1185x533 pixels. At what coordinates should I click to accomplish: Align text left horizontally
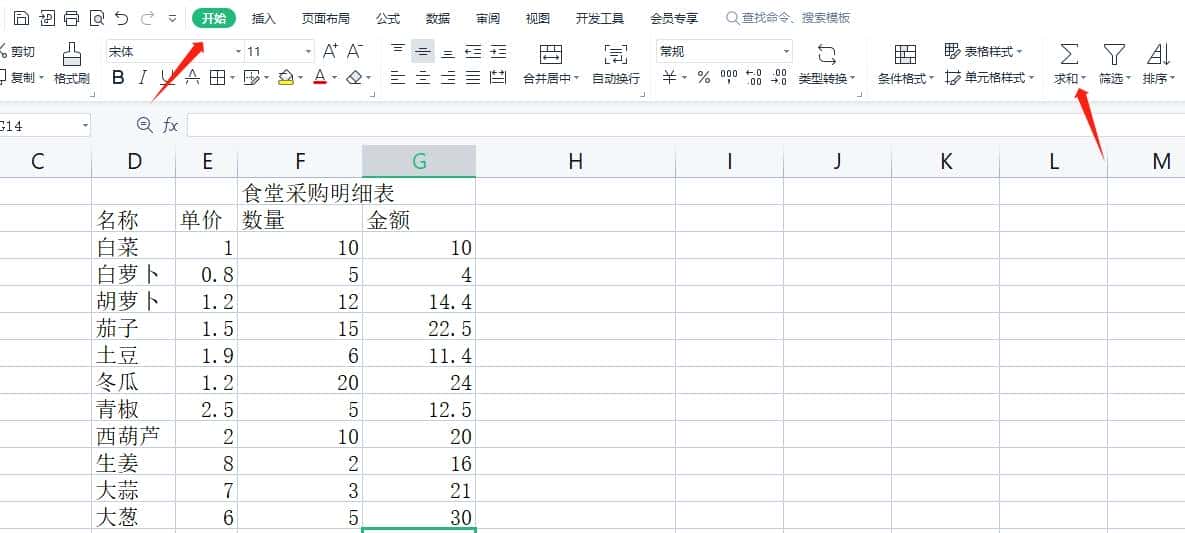pos(398,77)
